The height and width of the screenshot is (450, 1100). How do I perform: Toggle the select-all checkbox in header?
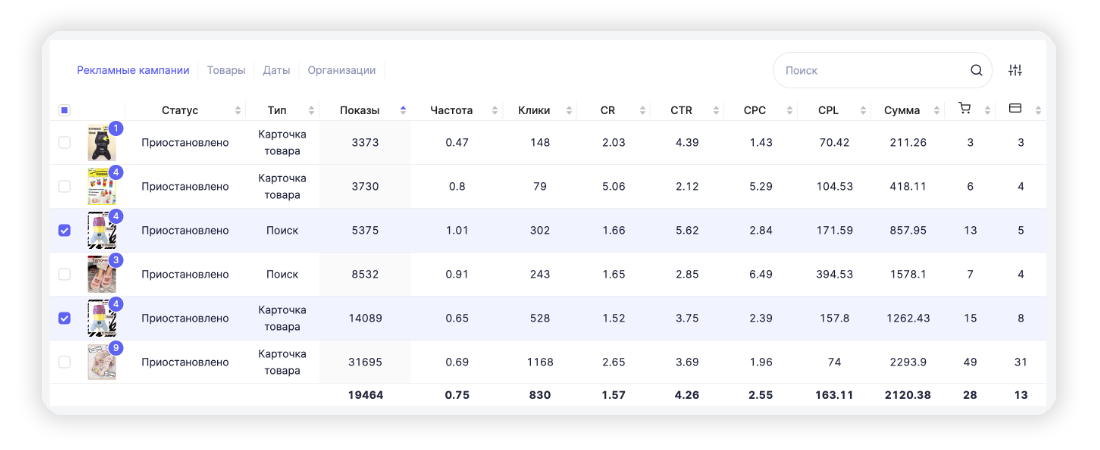(65, 110)
